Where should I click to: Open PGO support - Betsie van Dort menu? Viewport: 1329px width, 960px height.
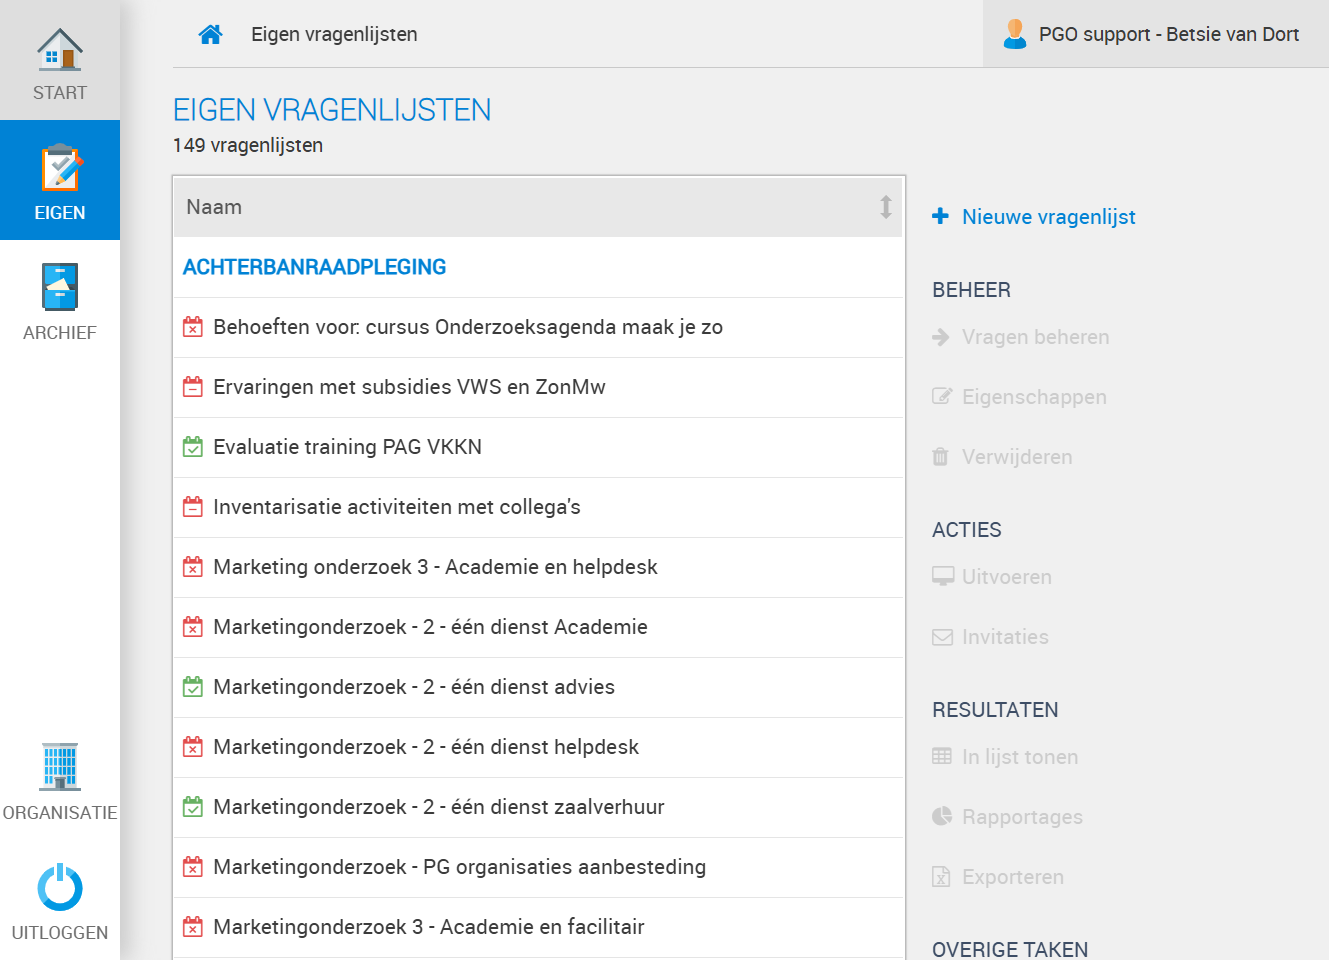point(1155,34)
